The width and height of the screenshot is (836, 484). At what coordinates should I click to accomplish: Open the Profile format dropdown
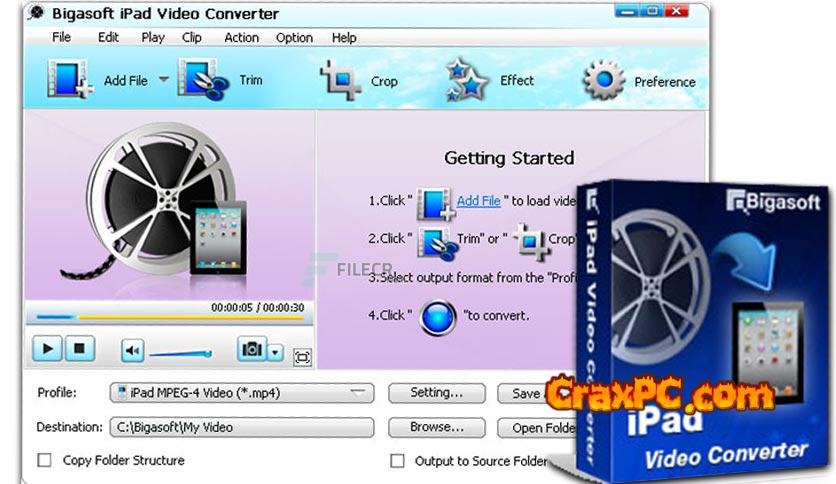[x=242, y=393]
